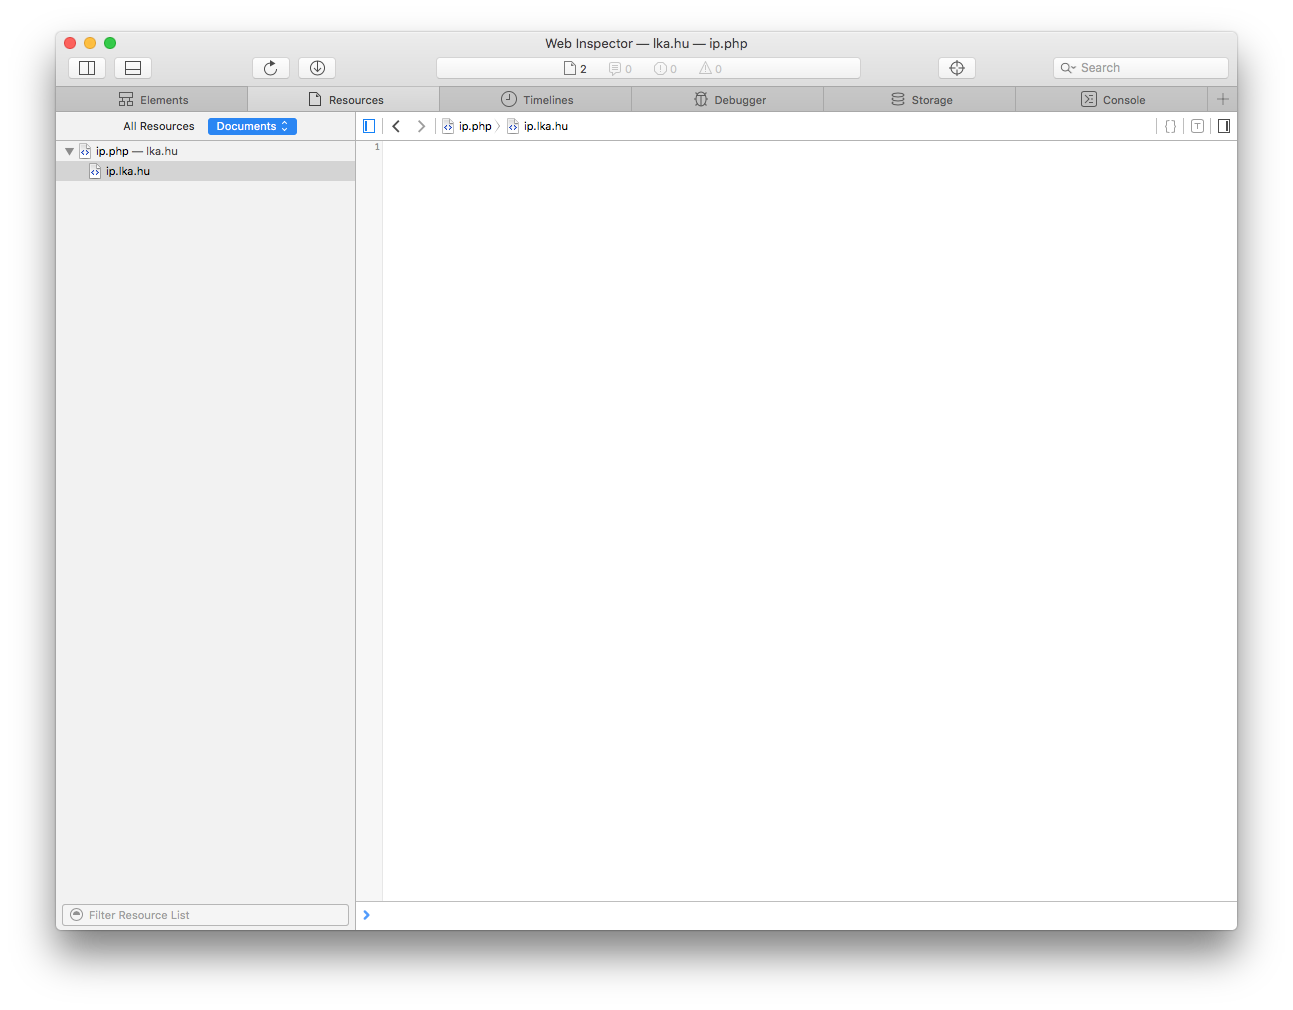Zoom the Web Inspector window
The image size is (1293, 1010).
[110, 43]
